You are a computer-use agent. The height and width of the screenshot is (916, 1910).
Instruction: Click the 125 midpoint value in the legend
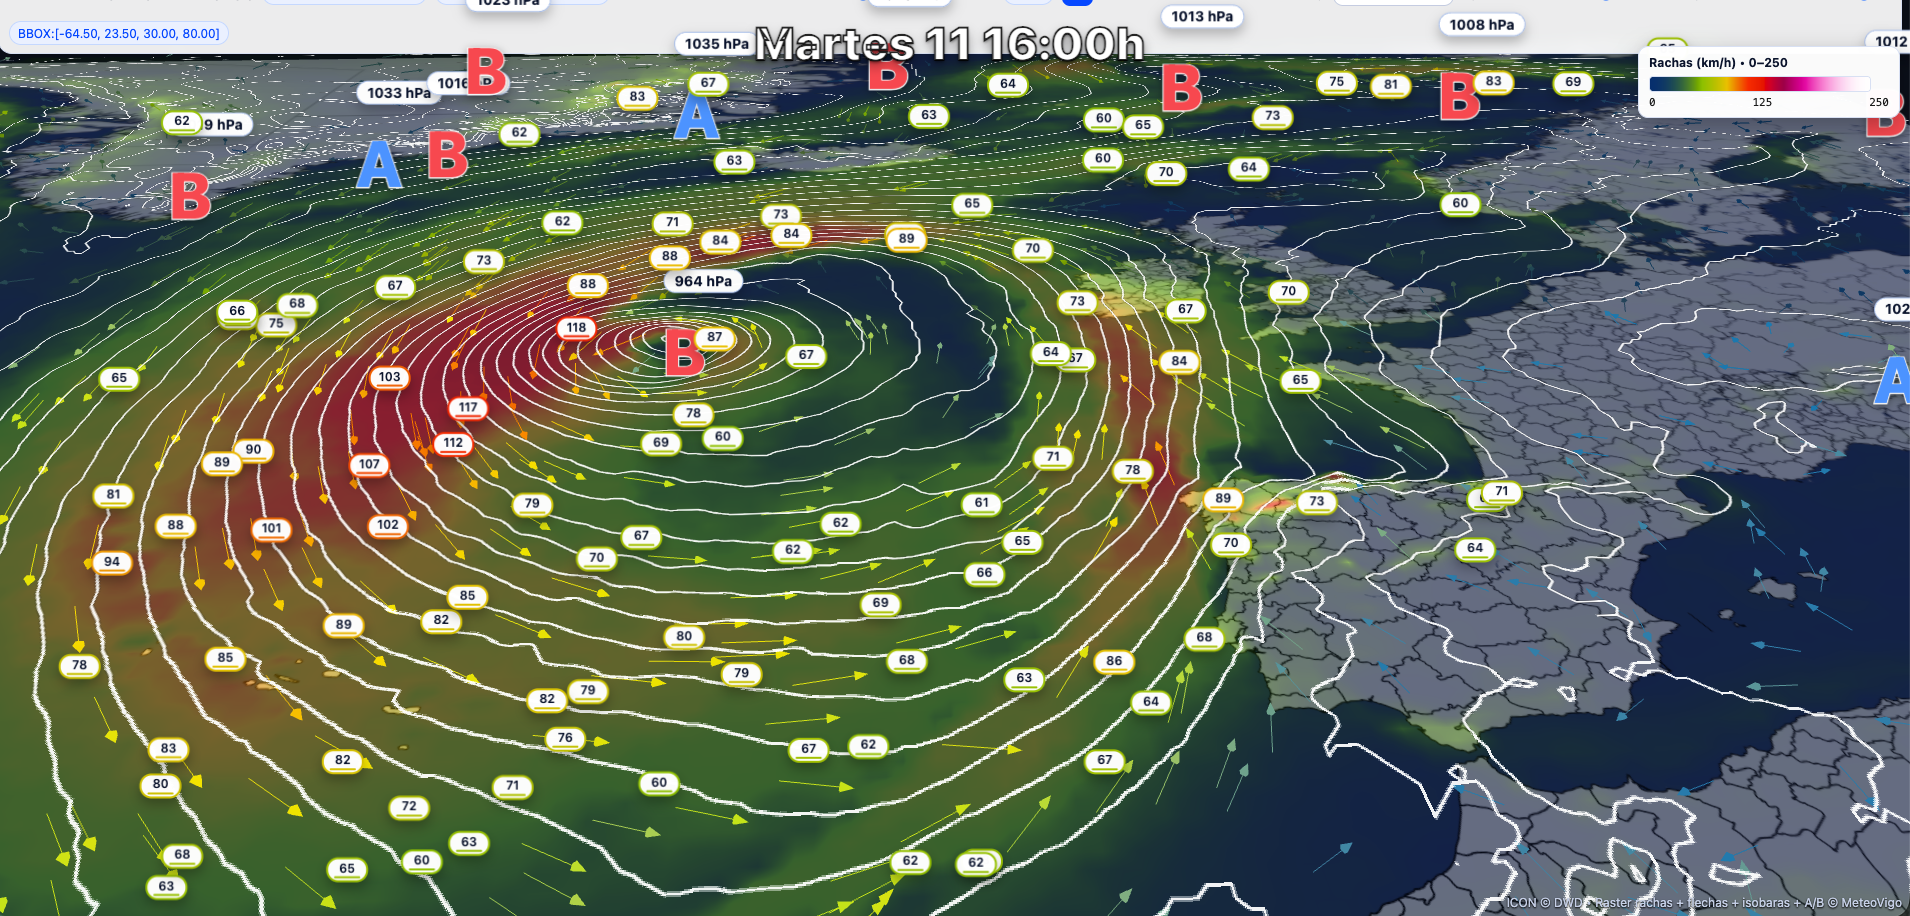tap(1762, 102)
